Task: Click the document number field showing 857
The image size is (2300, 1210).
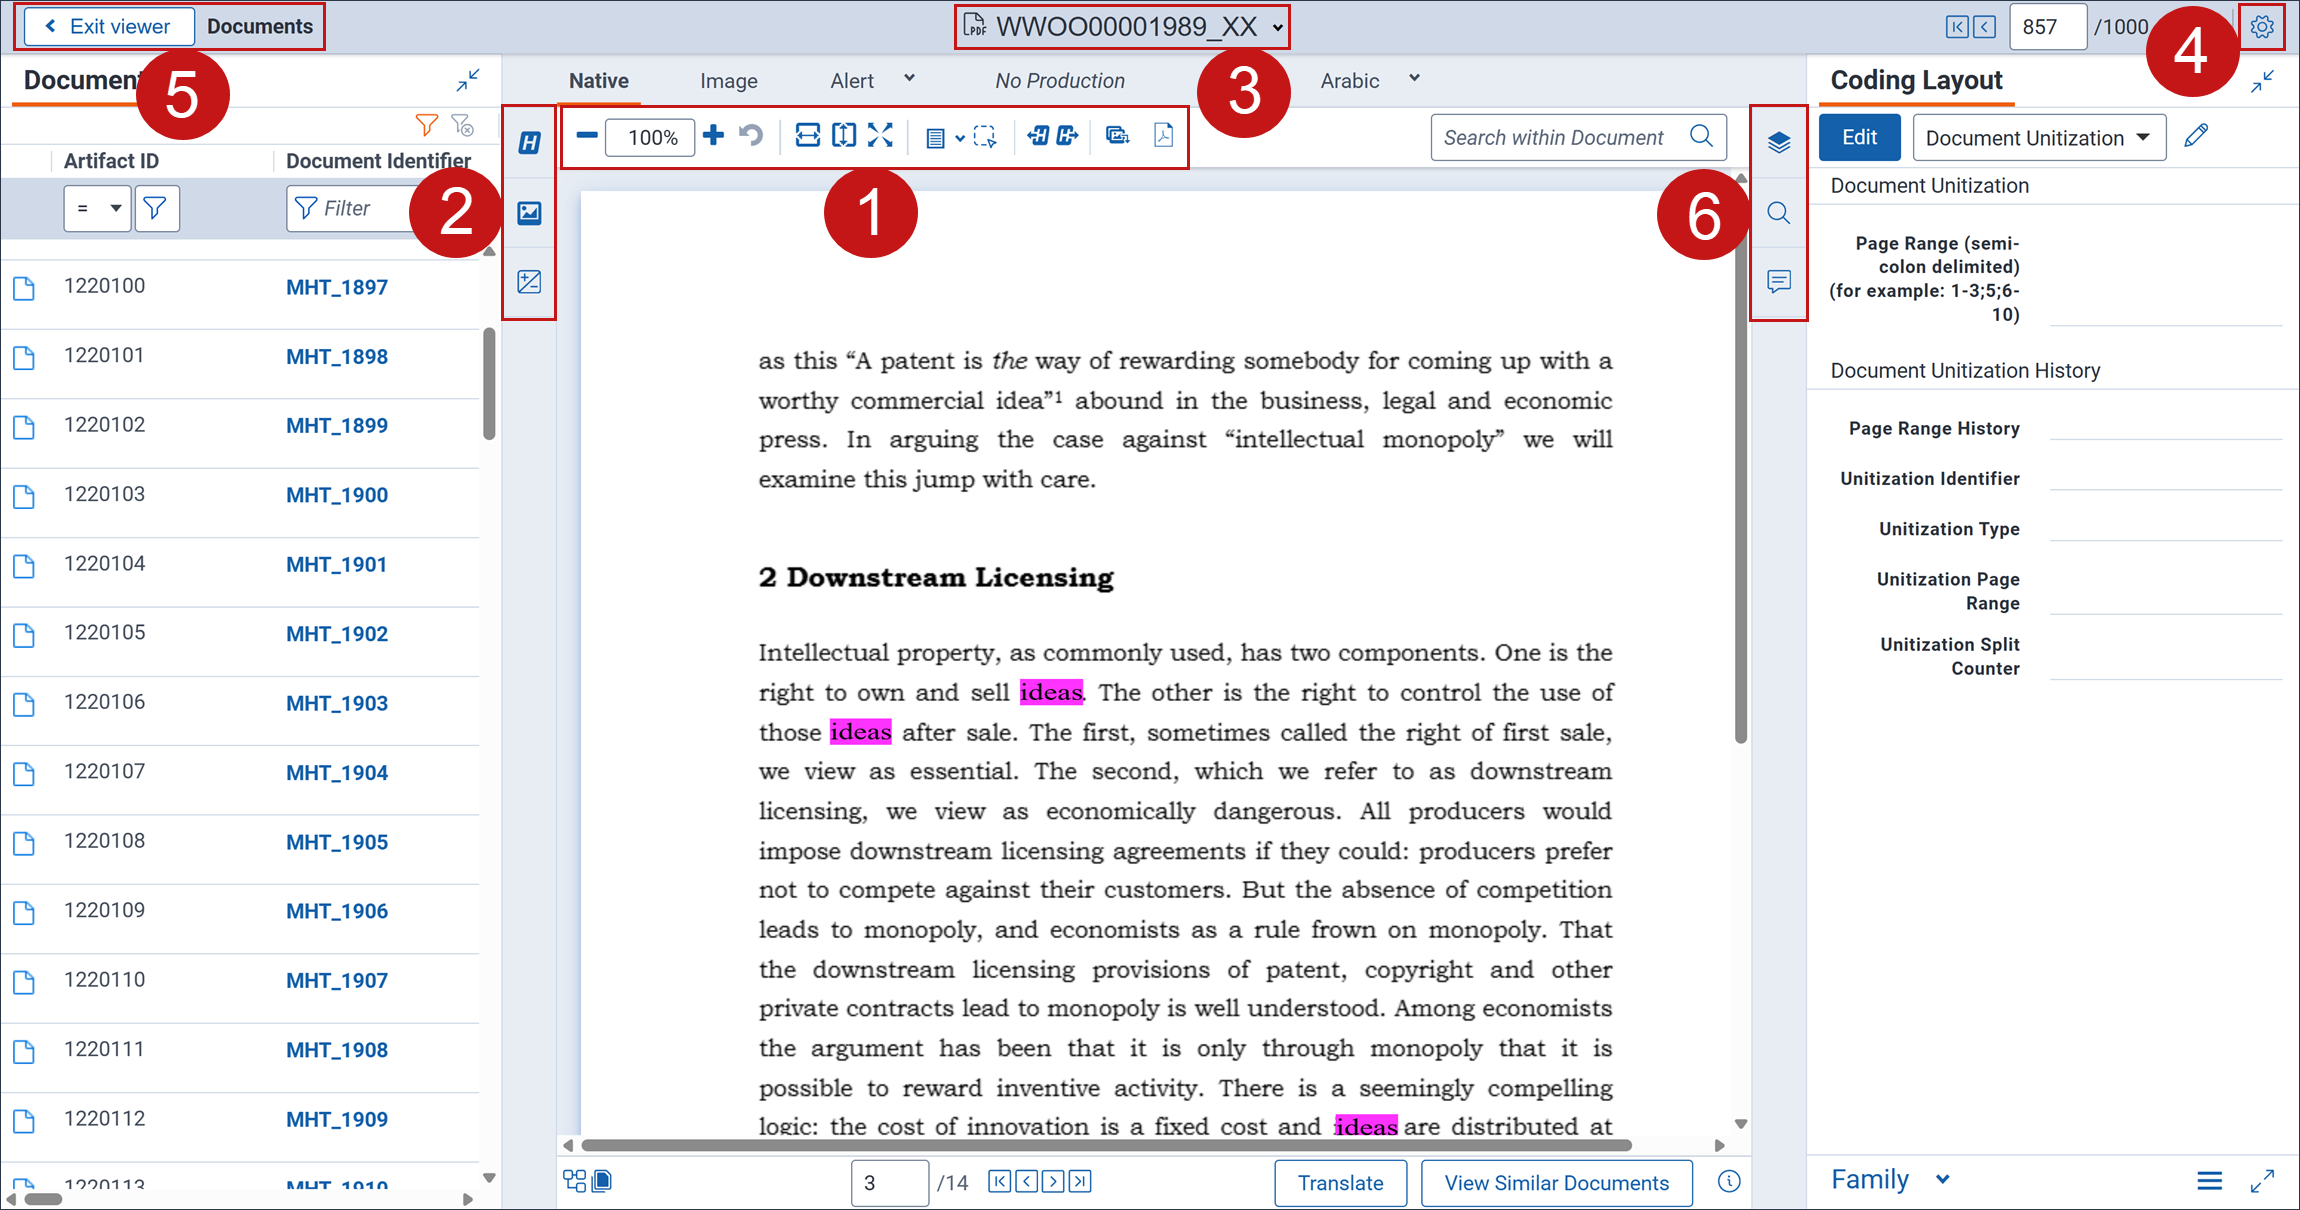Action: 2046,27
